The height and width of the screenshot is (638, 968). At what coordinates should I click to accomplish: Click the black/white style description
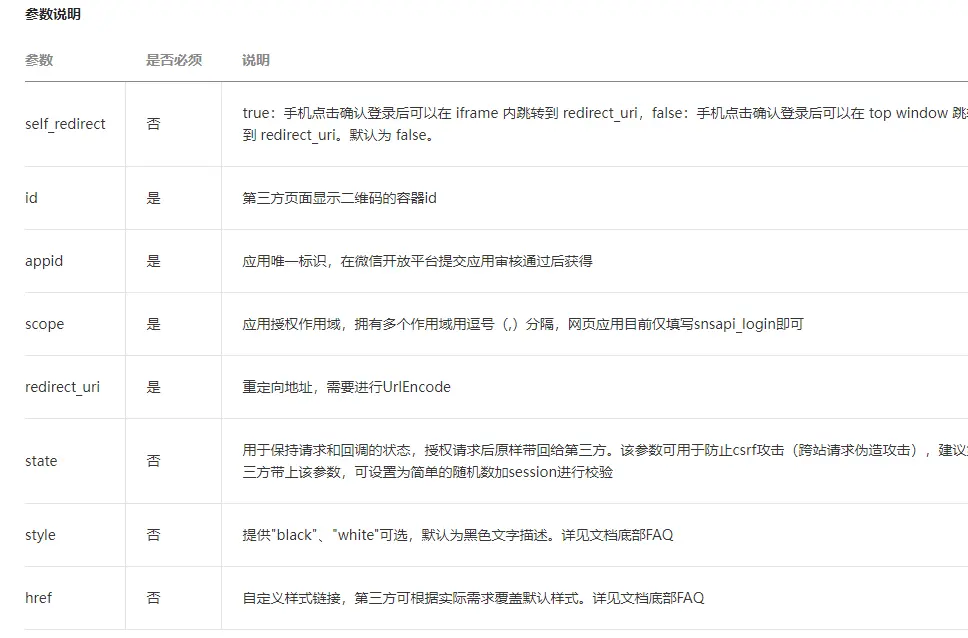[x=457, y=535]
